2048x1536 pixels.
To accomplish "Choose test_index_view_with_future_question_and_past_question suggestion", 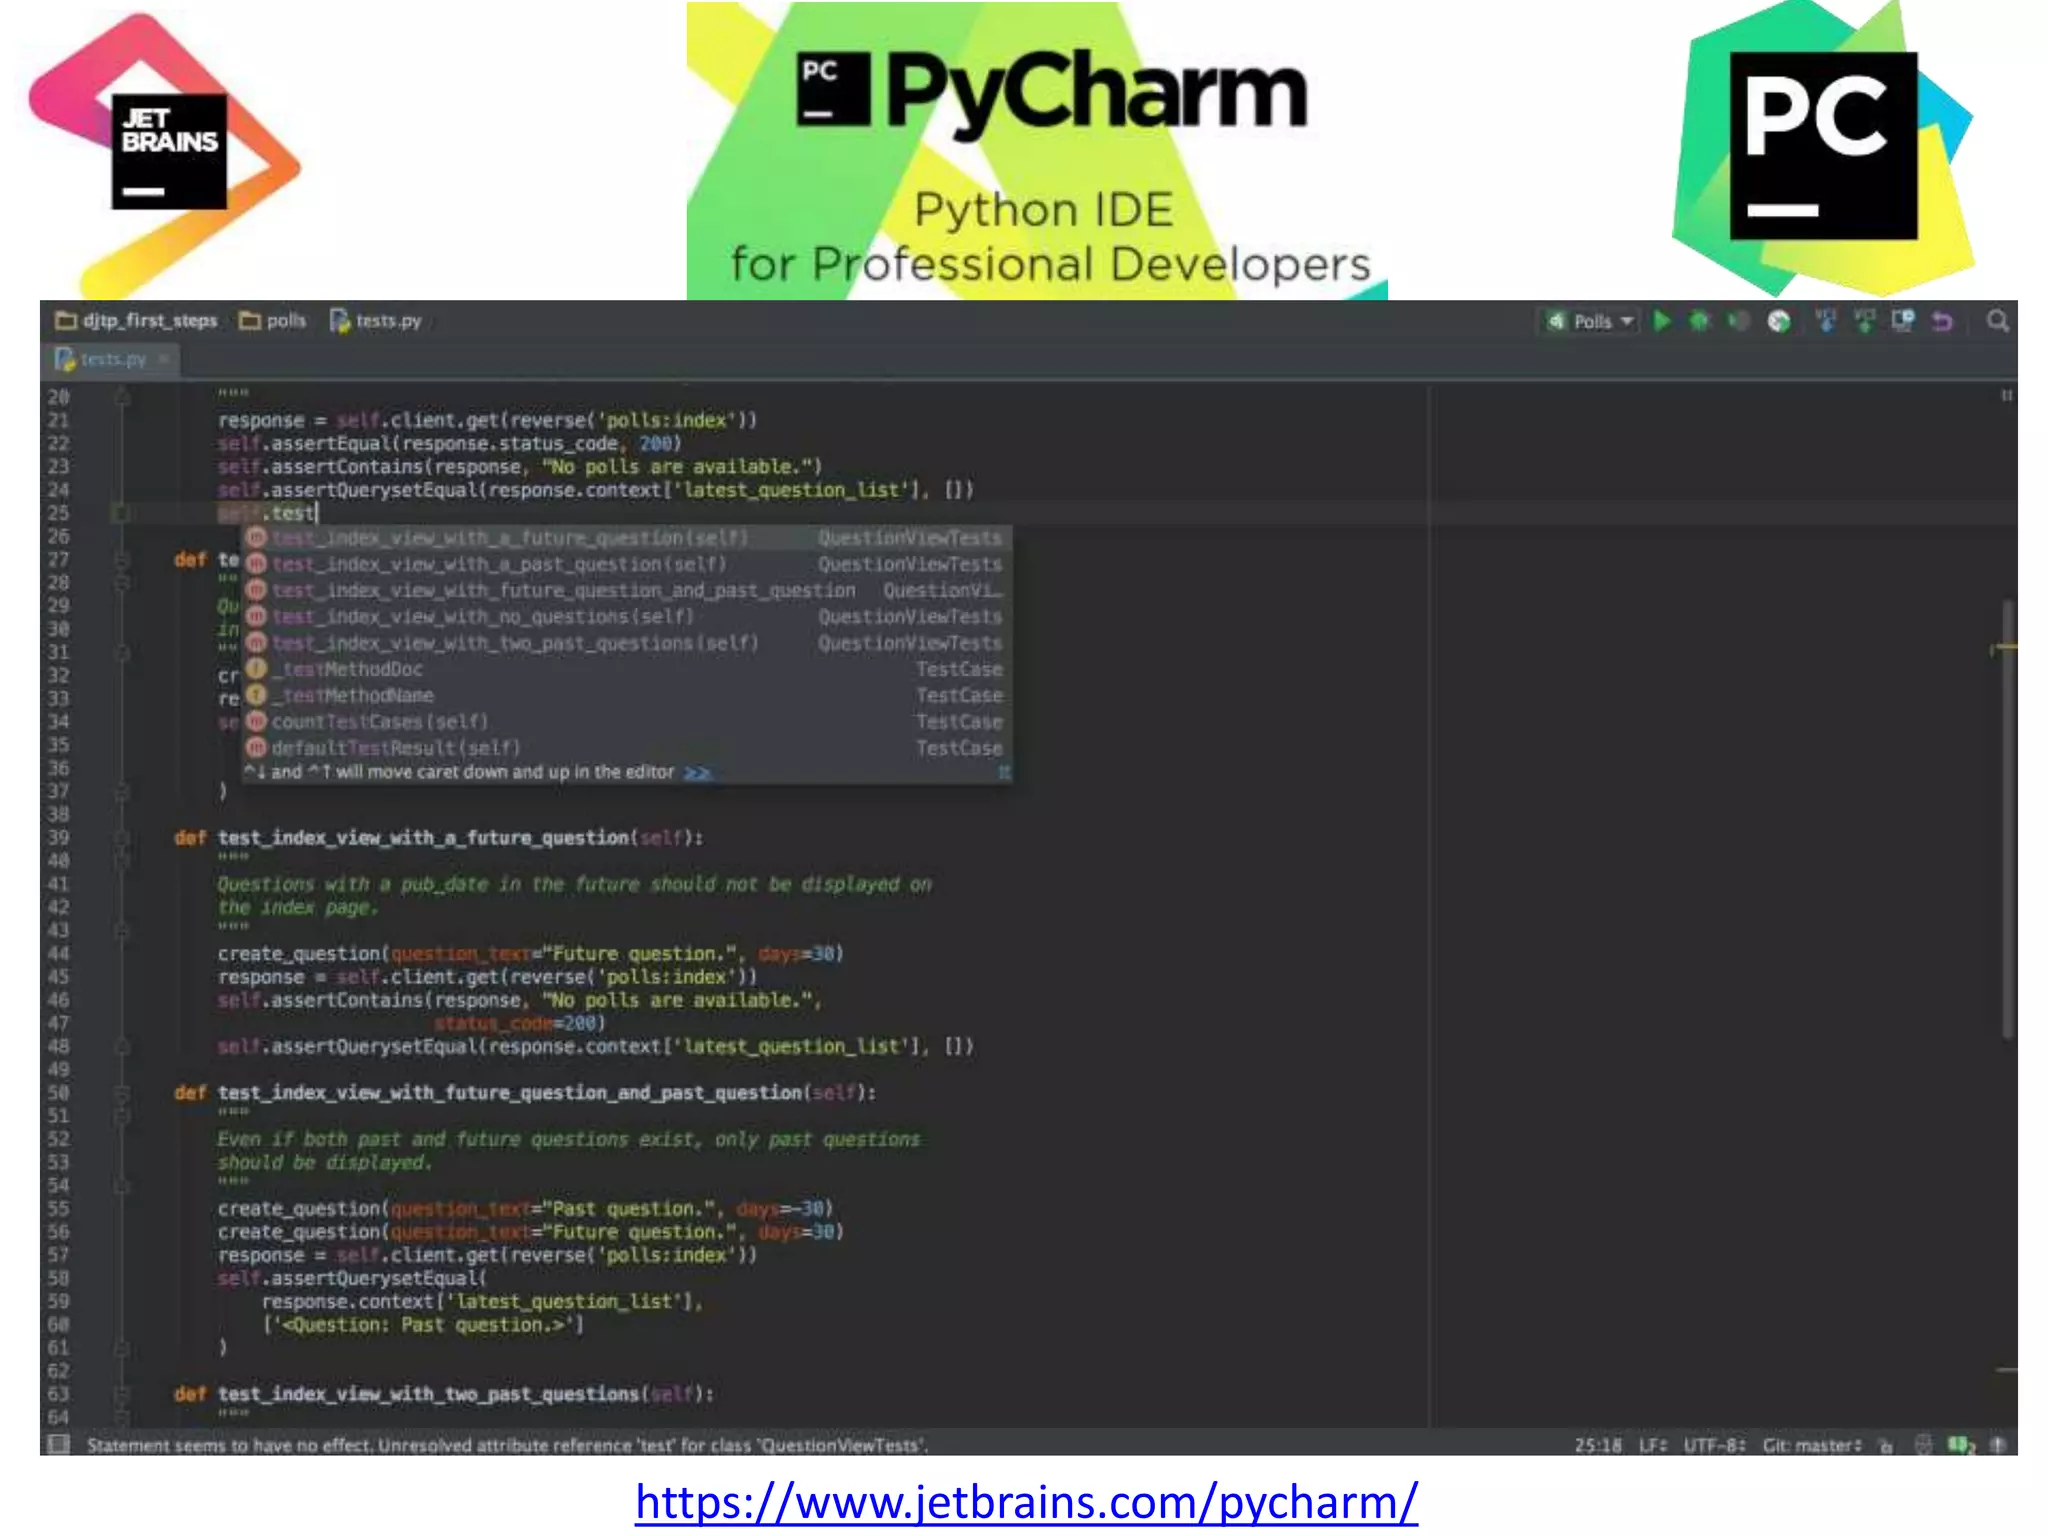I will click(628, 590).
